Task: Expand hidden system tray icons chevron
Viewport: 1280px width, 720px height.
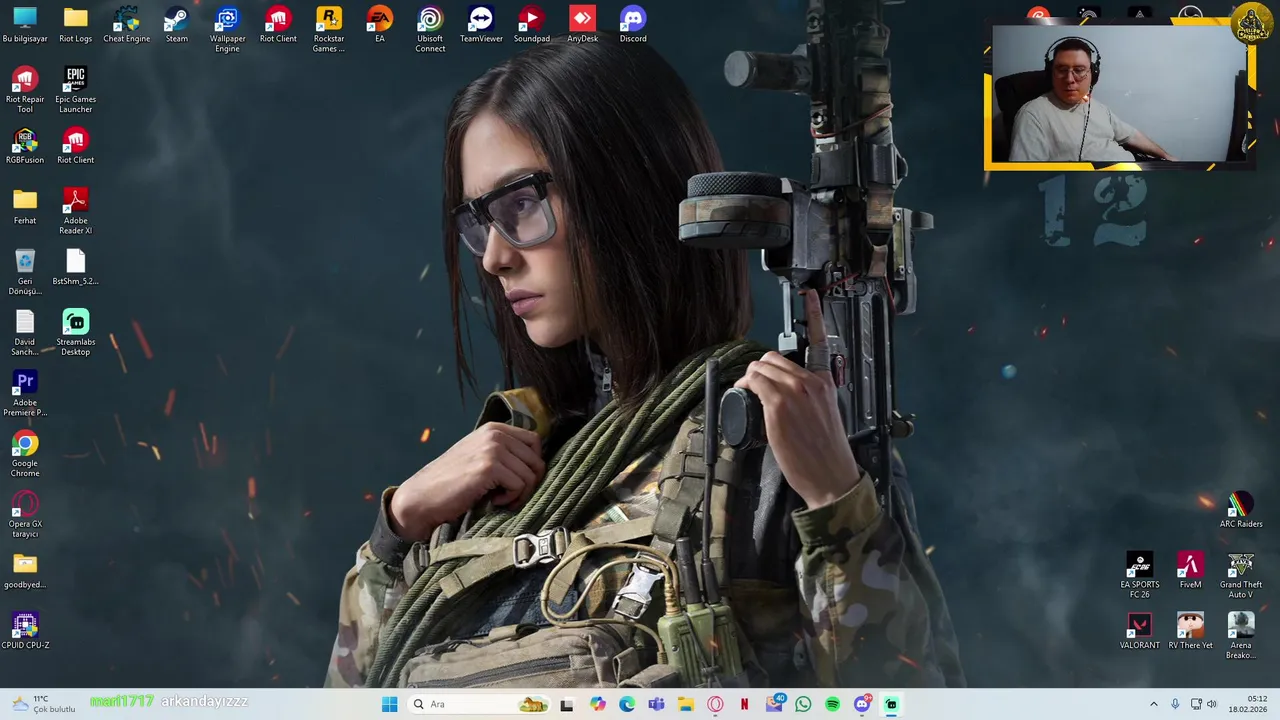Action: pyautogui.click(x=1153, y=704)
